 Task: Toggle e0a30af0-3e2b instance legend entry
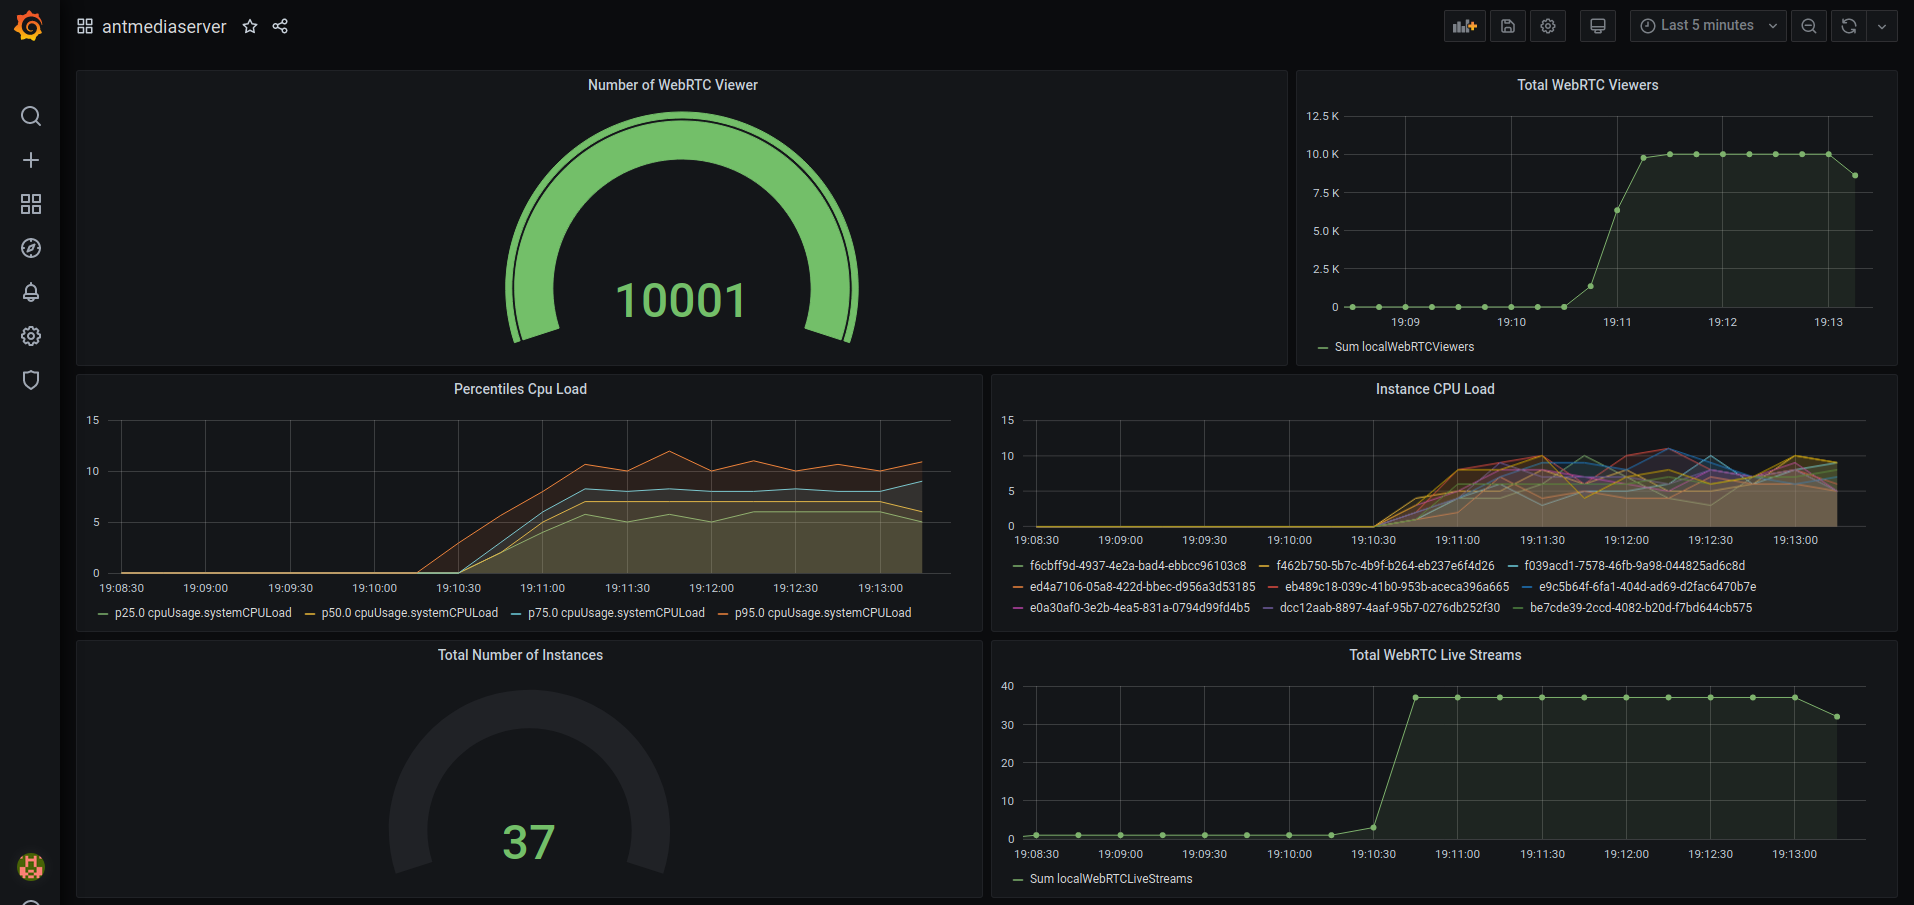tap(1139, 608)
